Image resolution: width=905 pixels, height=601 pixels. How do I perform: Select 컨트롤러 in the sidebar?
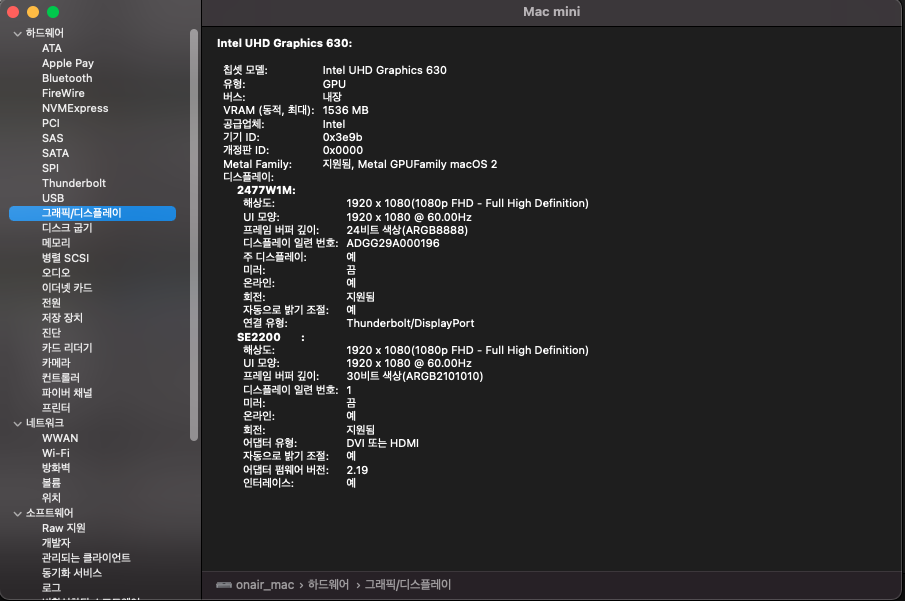(61, 378)
